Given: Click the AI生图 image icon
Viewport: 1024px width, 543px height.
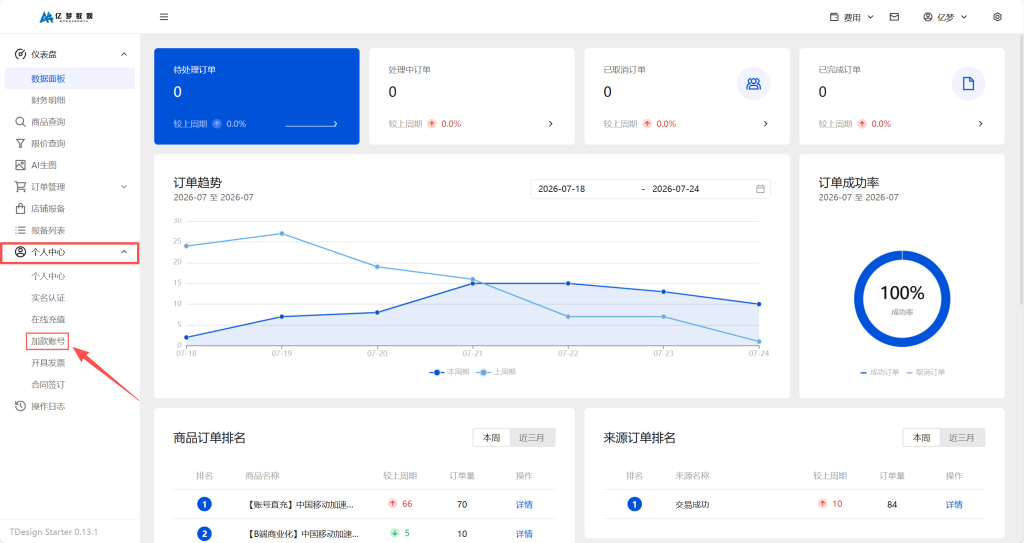Looking at the screenshot, I should pyautogui.click(x=20, y=165).
